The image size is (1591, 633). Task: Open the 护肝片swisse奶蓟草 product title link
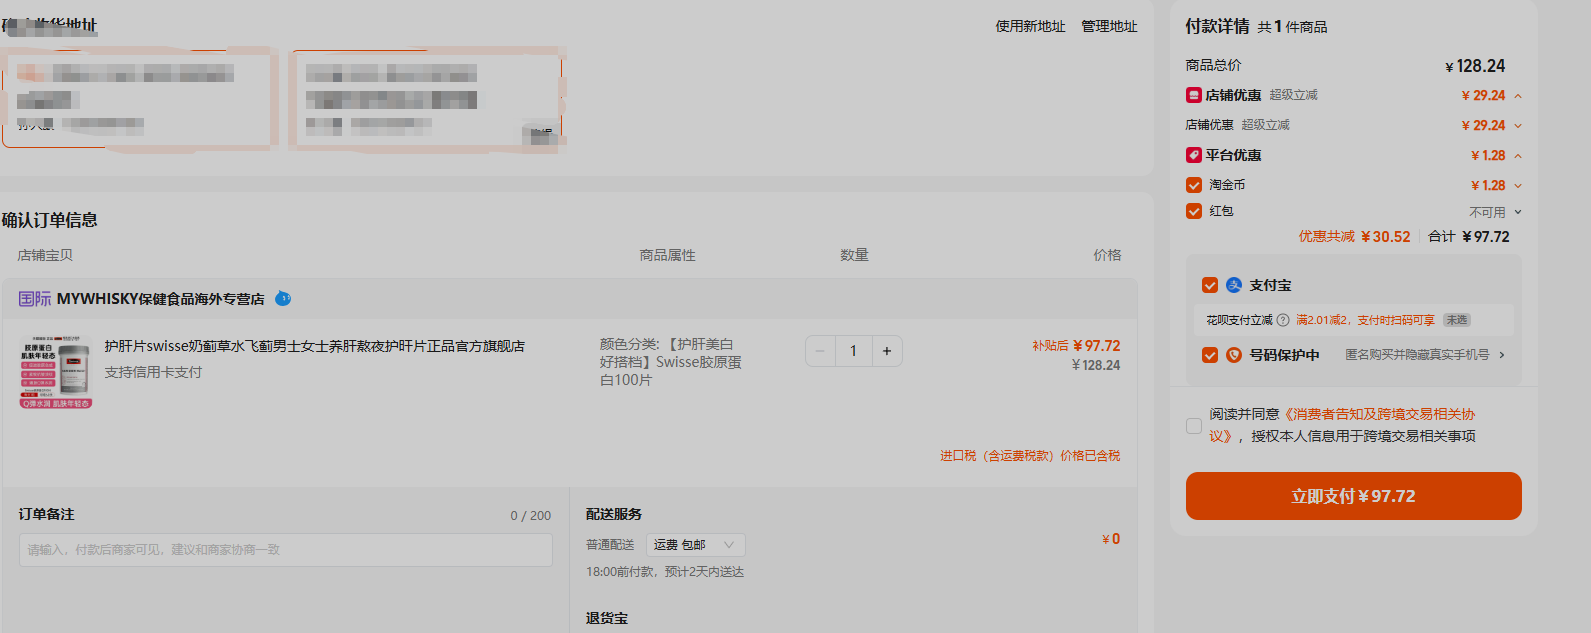(x=315, y=346)
